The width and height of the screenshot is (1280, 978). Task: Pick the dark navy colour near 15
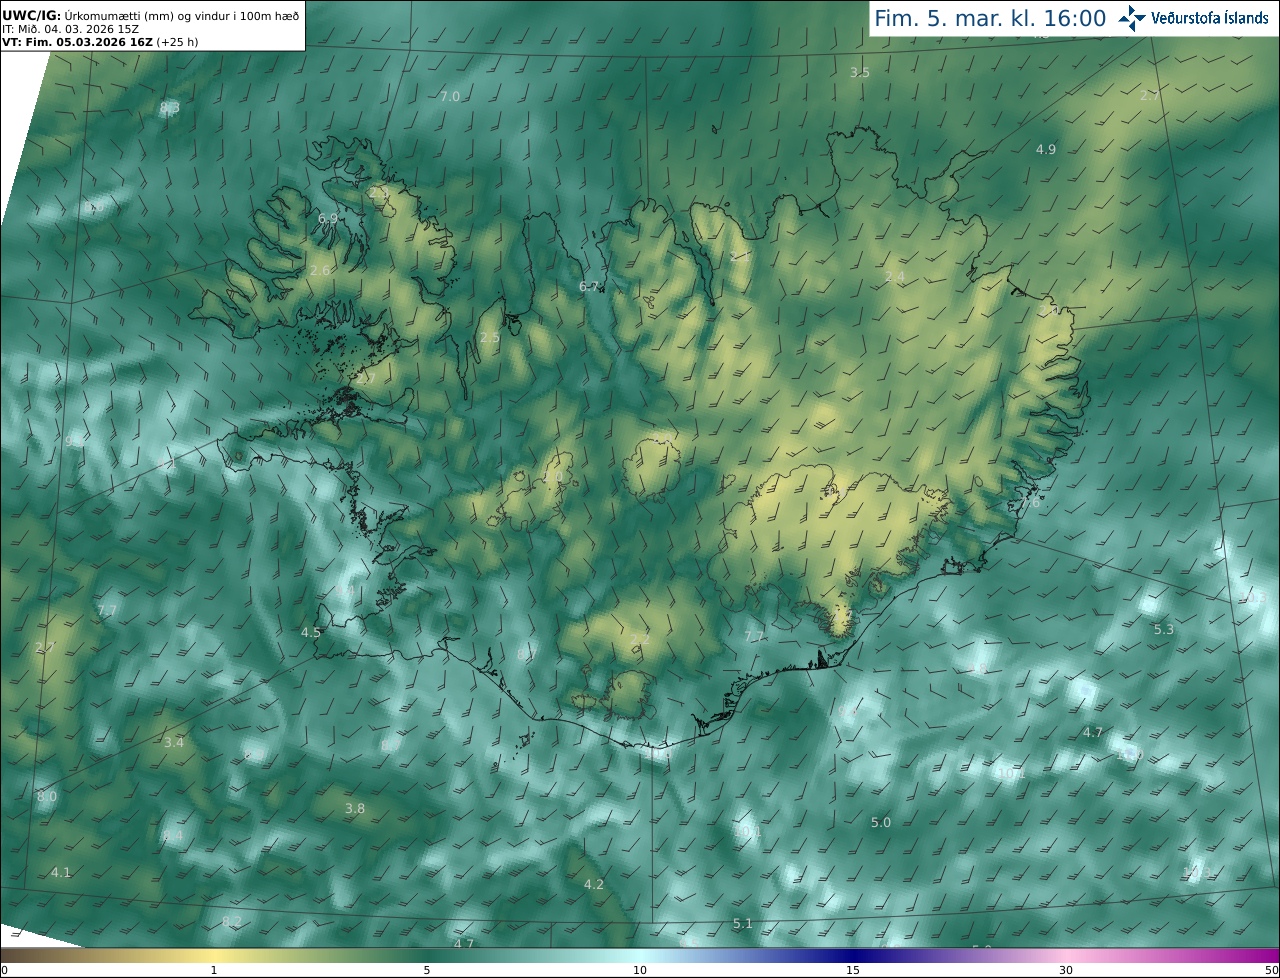point(853,955)
